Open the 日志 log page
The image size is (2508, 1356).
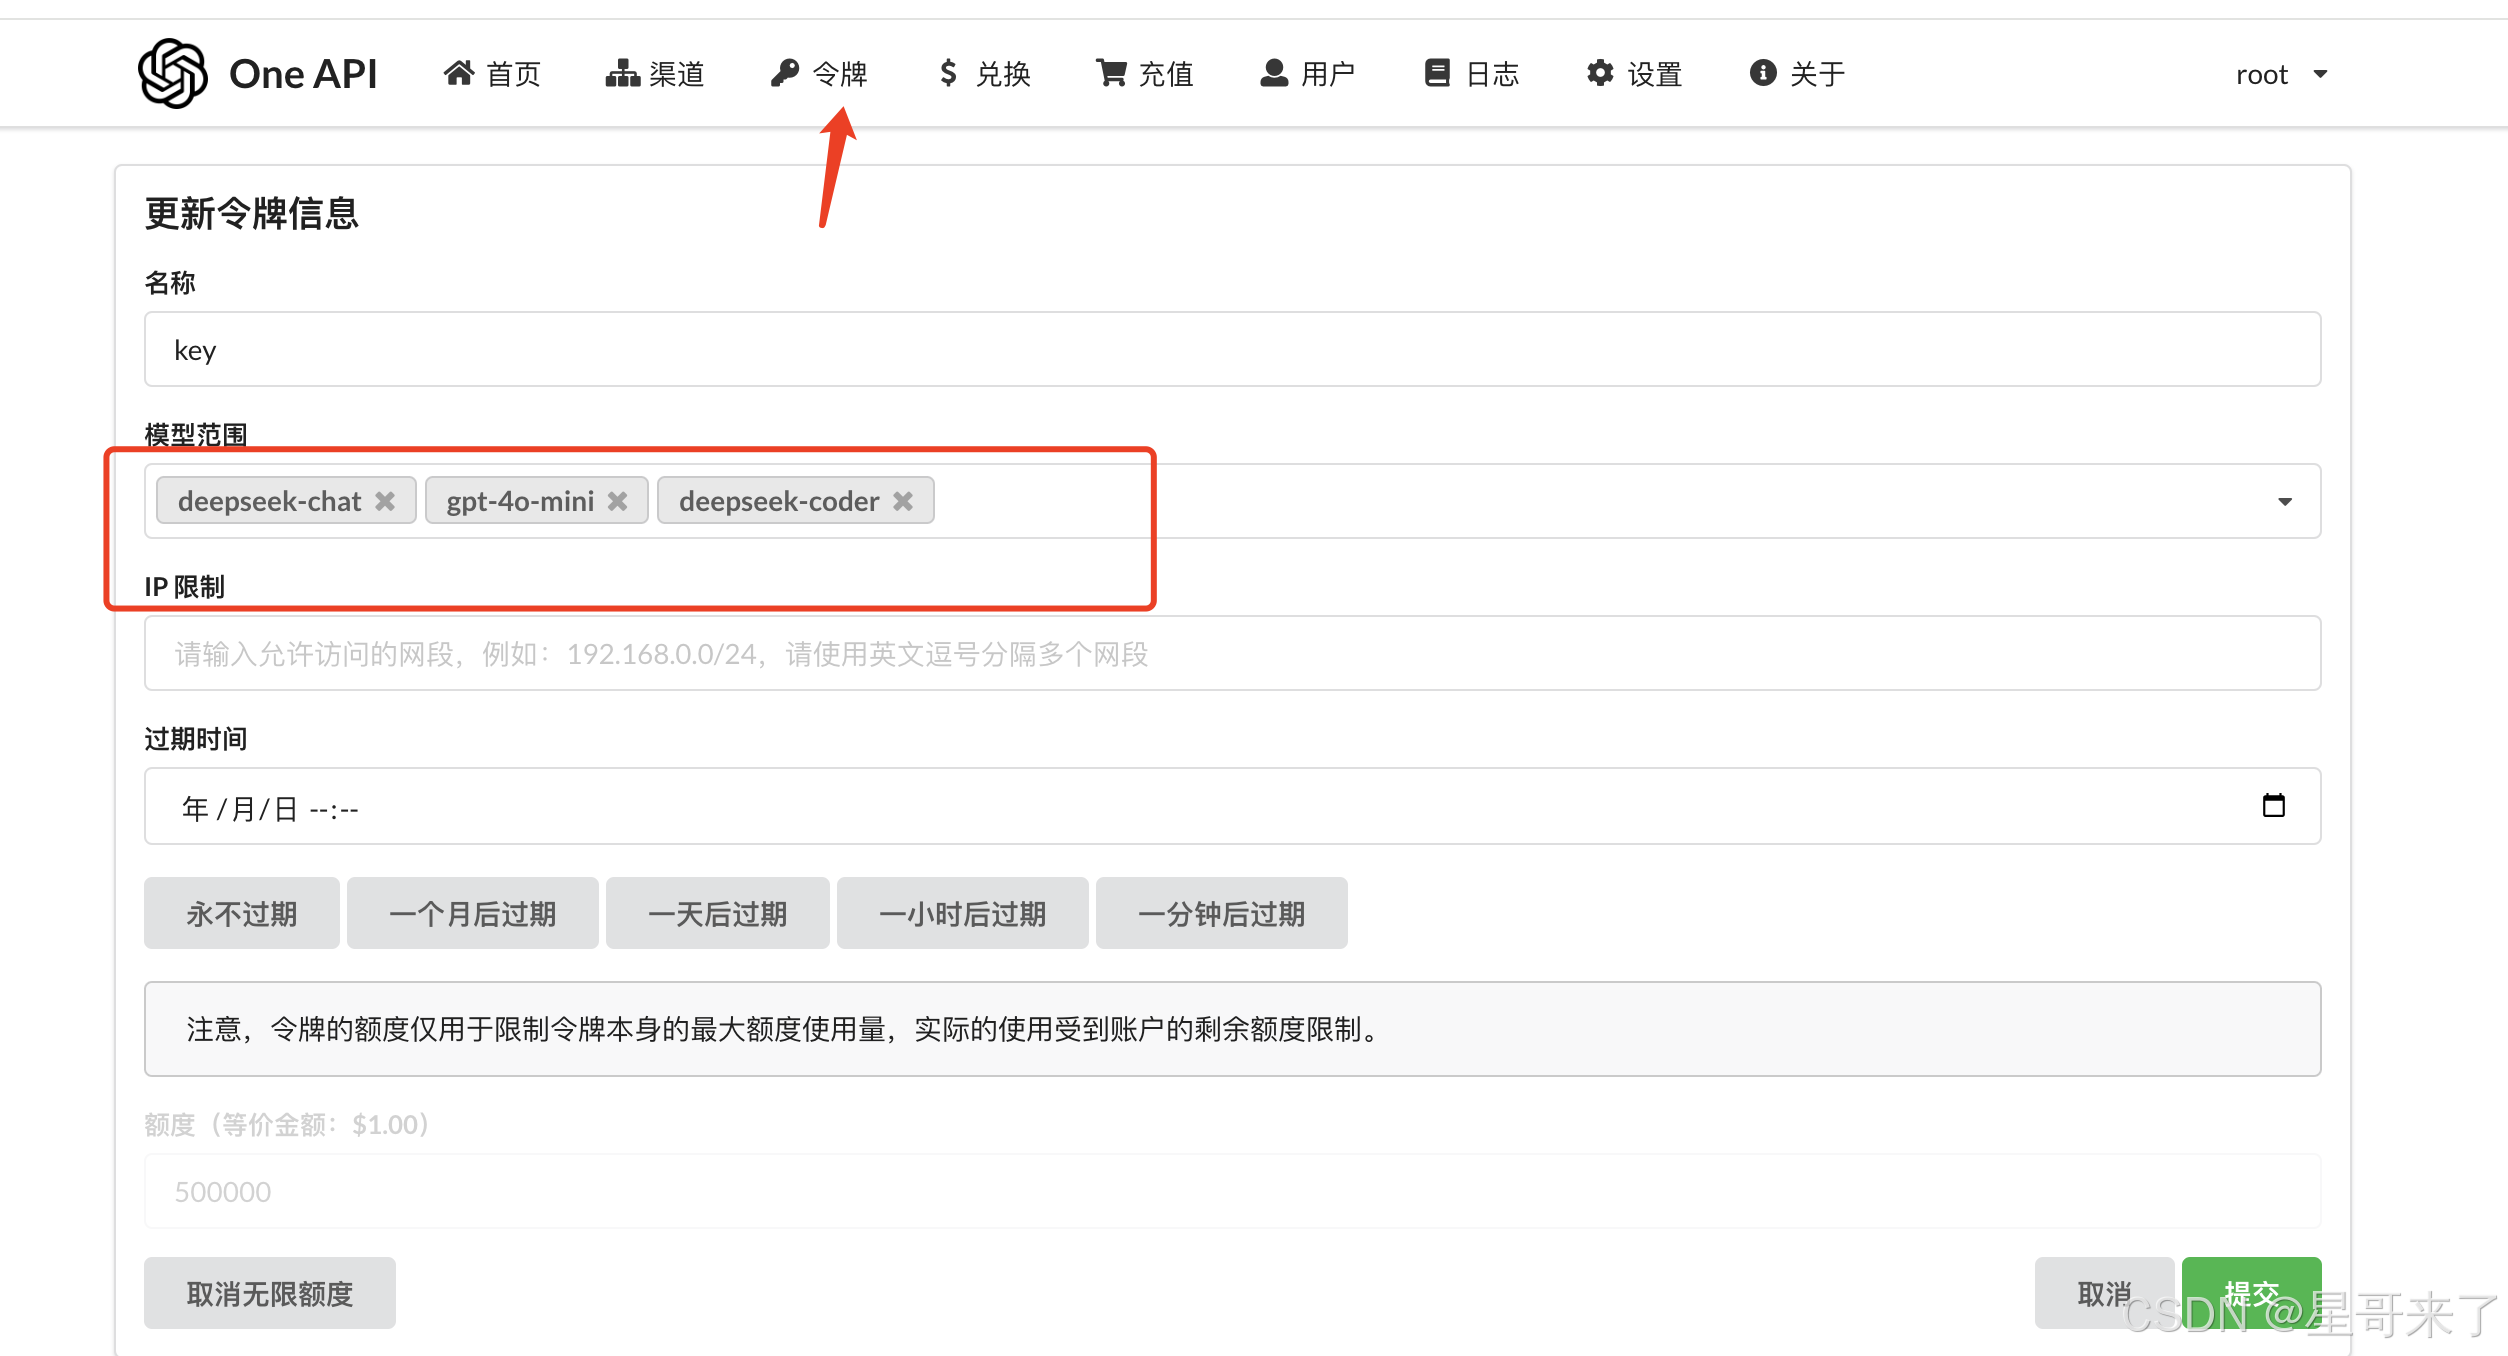pyautogui.click(x=1471, y=74)
